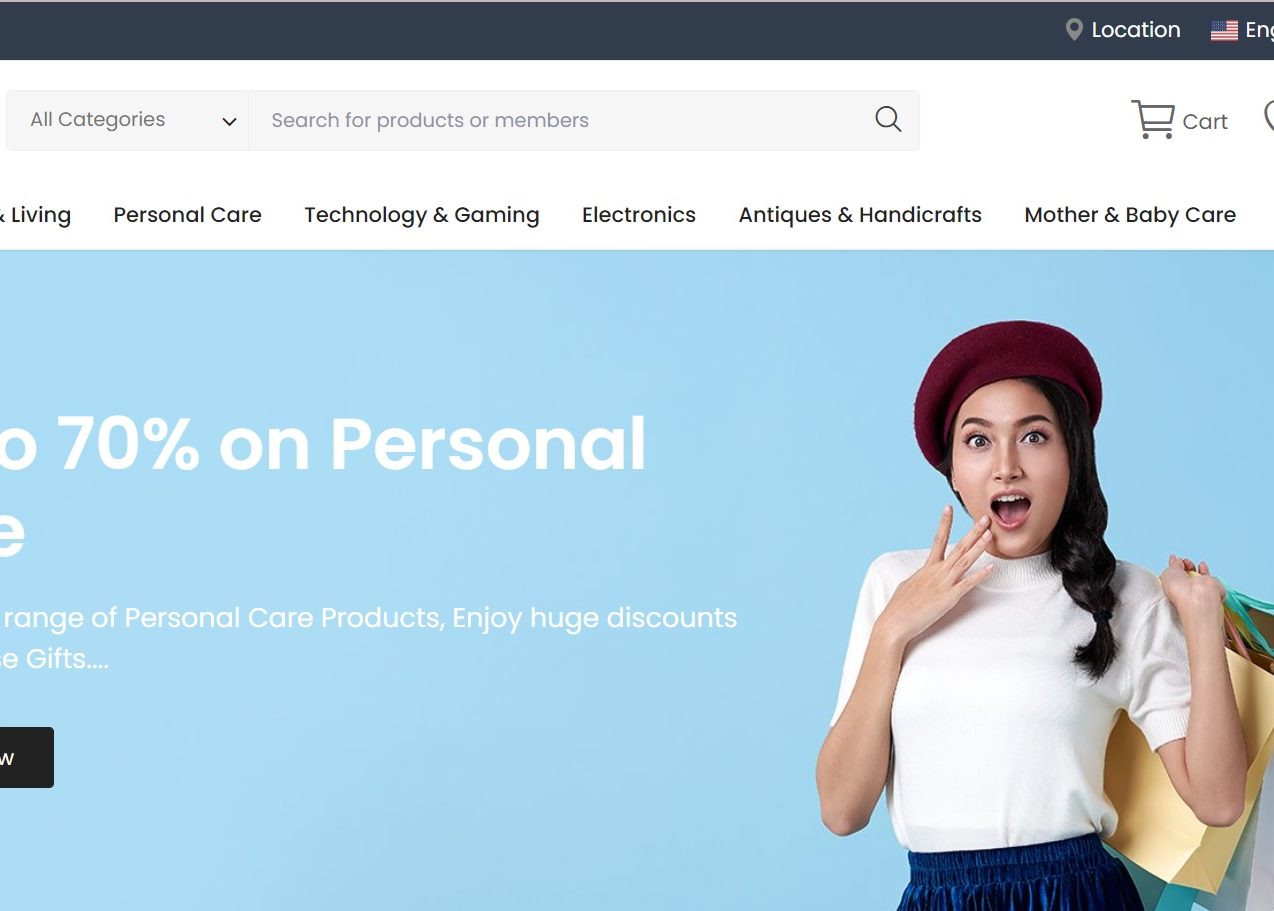The height and width of the screenshot is (911, 1274).
Task: Click the cut-off icon right of Cart
Action: click(x=1269, y=115)
